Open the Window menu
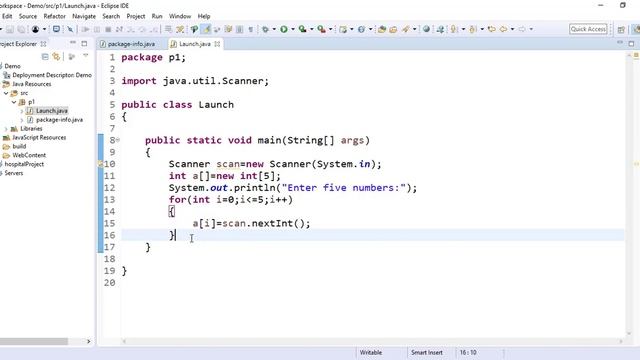 point(180,16)
